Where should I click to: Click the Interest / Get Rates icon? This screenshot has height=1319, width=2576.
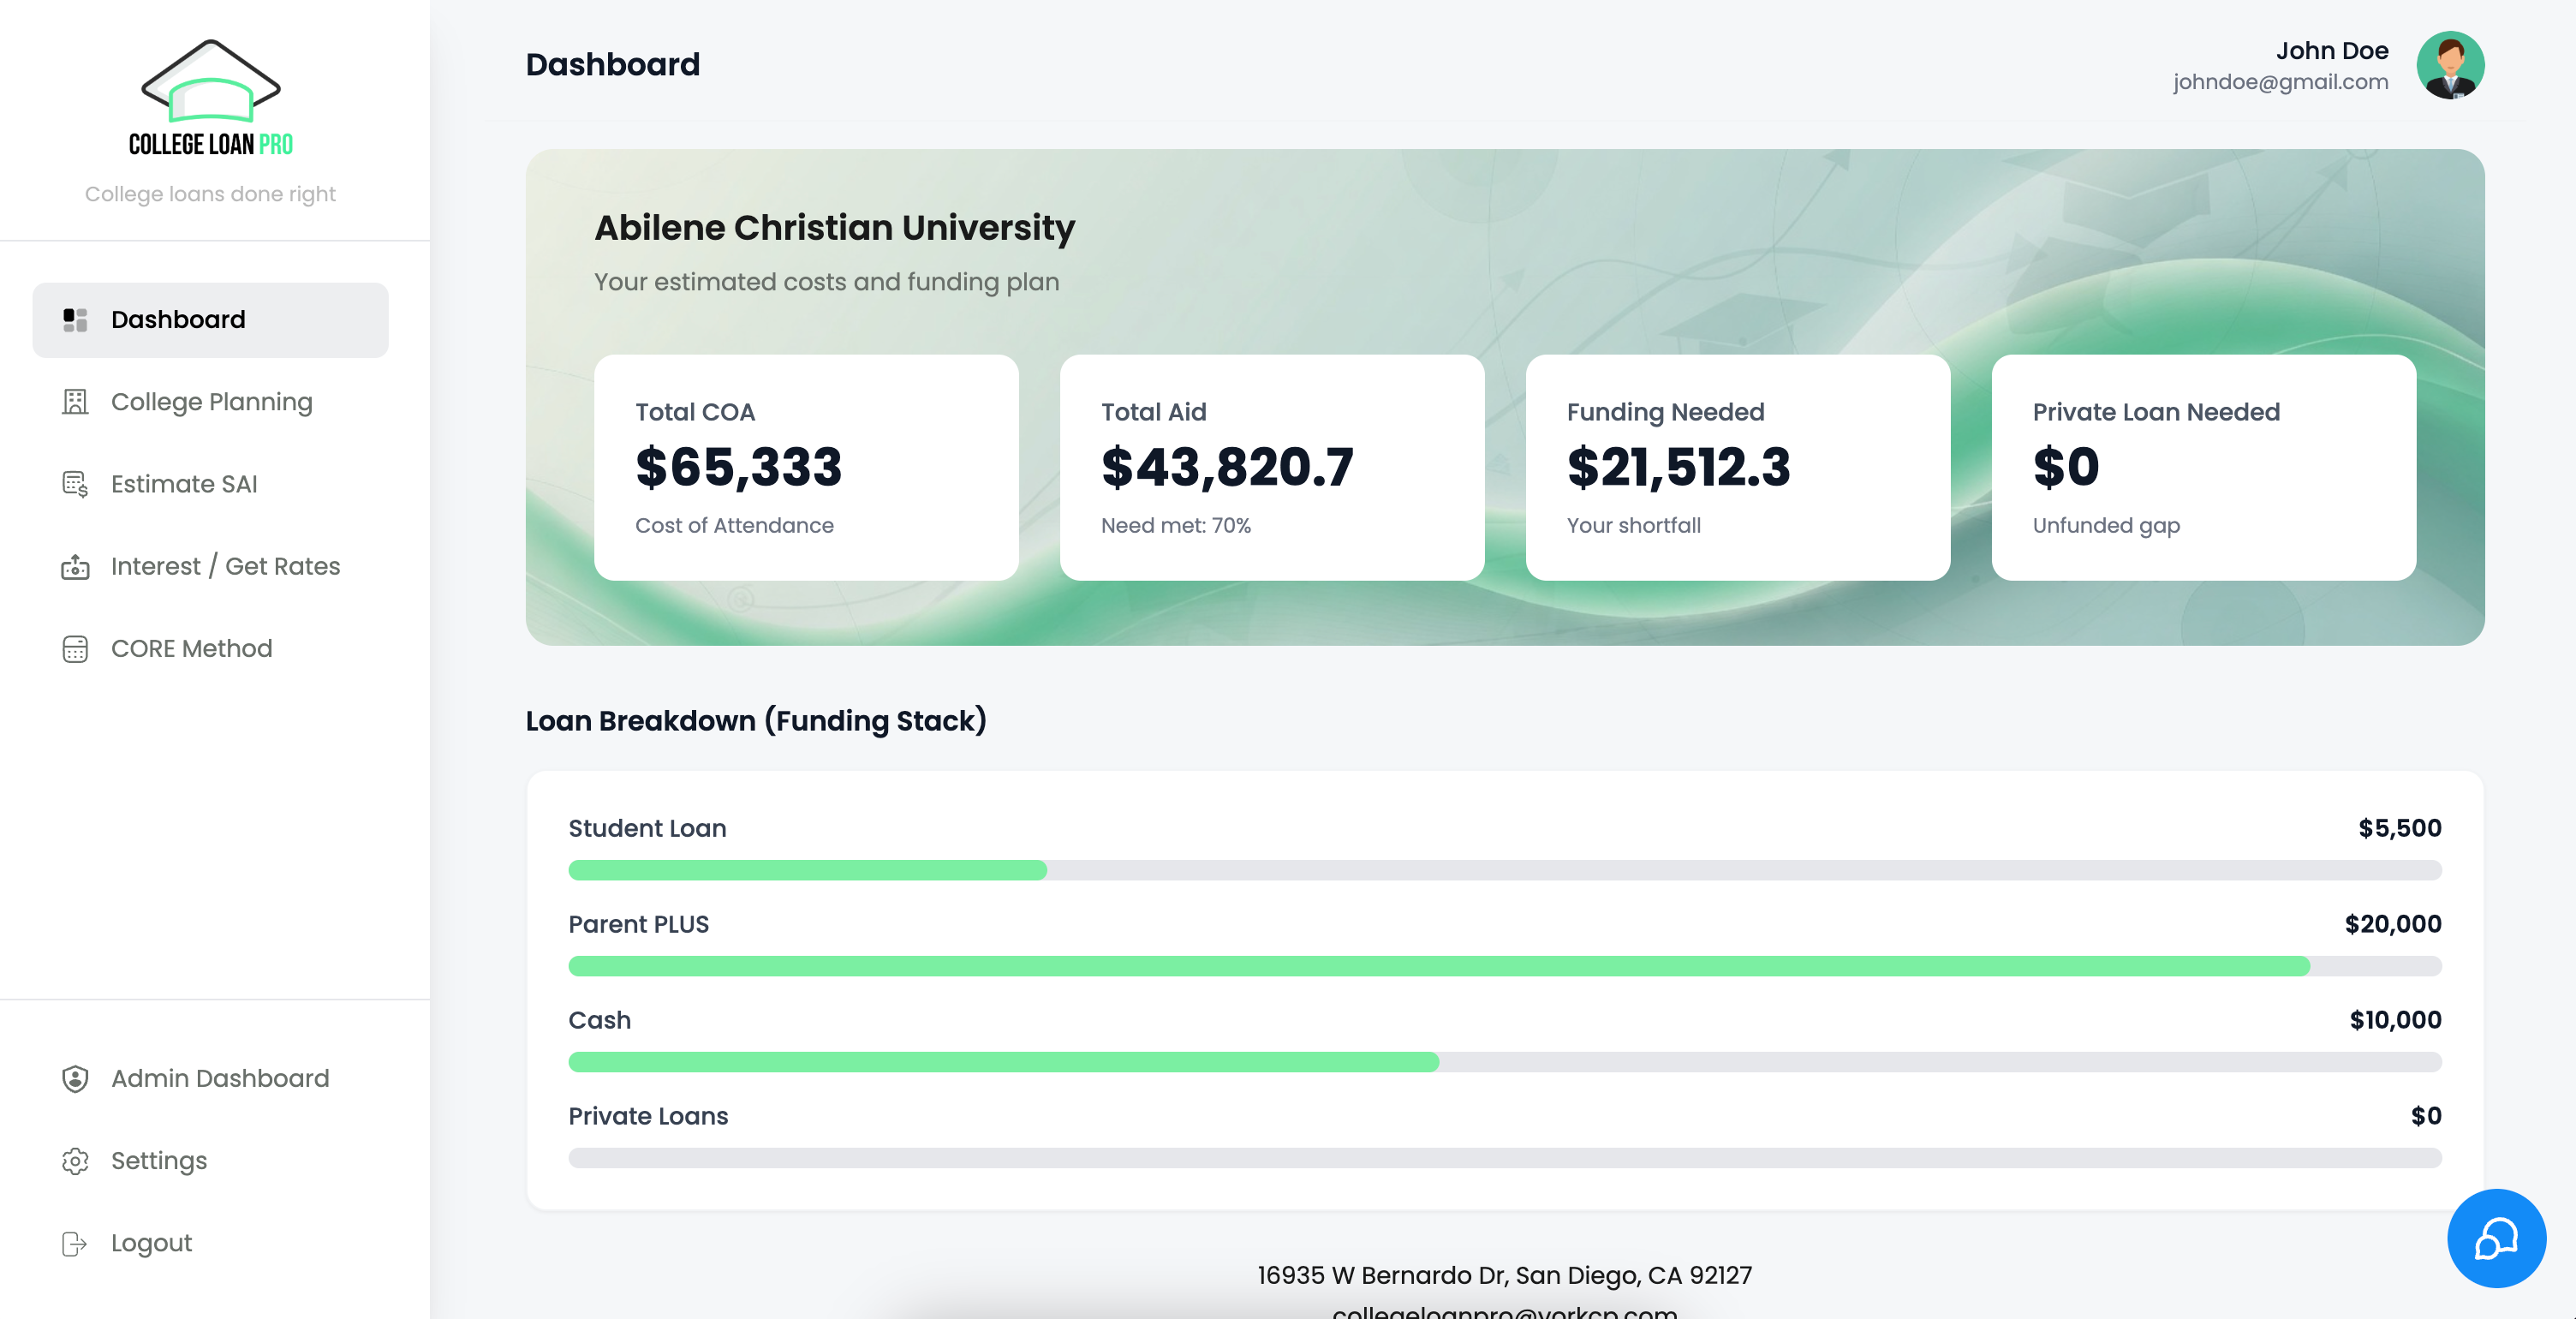pos(75,566)
